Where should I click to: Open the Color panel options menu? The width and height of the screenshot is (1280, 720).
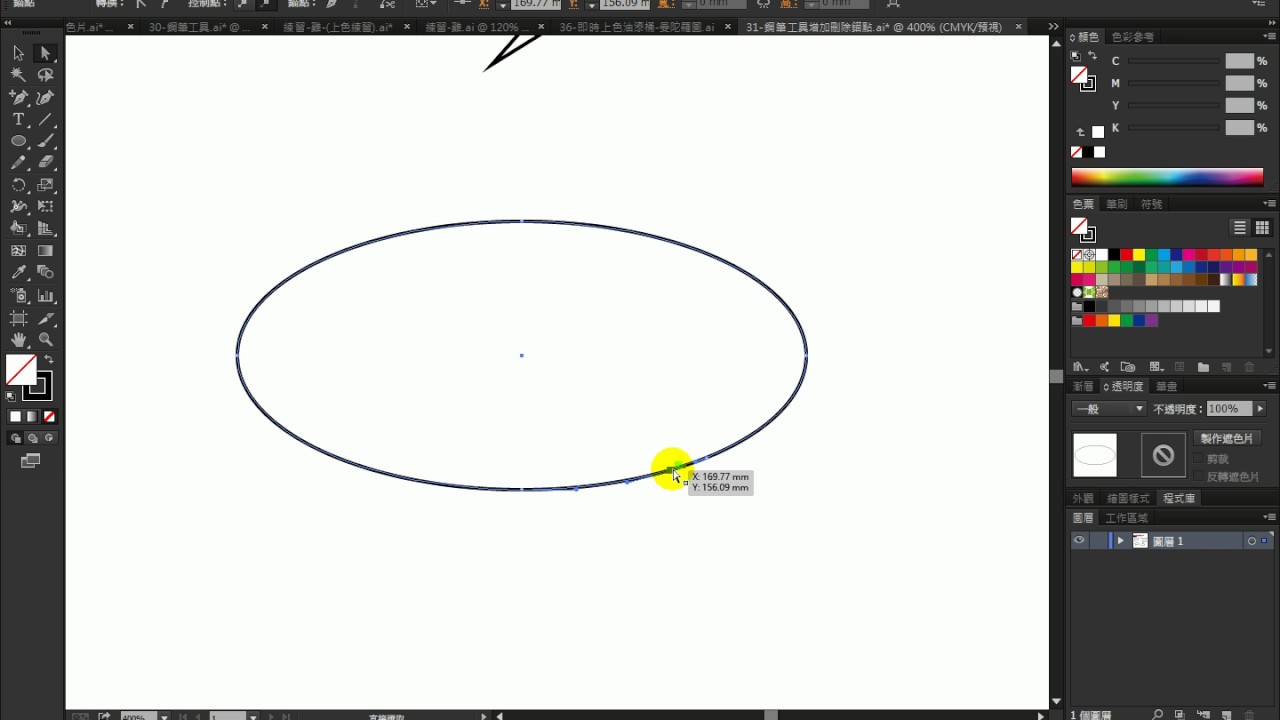coord(1270,37)
